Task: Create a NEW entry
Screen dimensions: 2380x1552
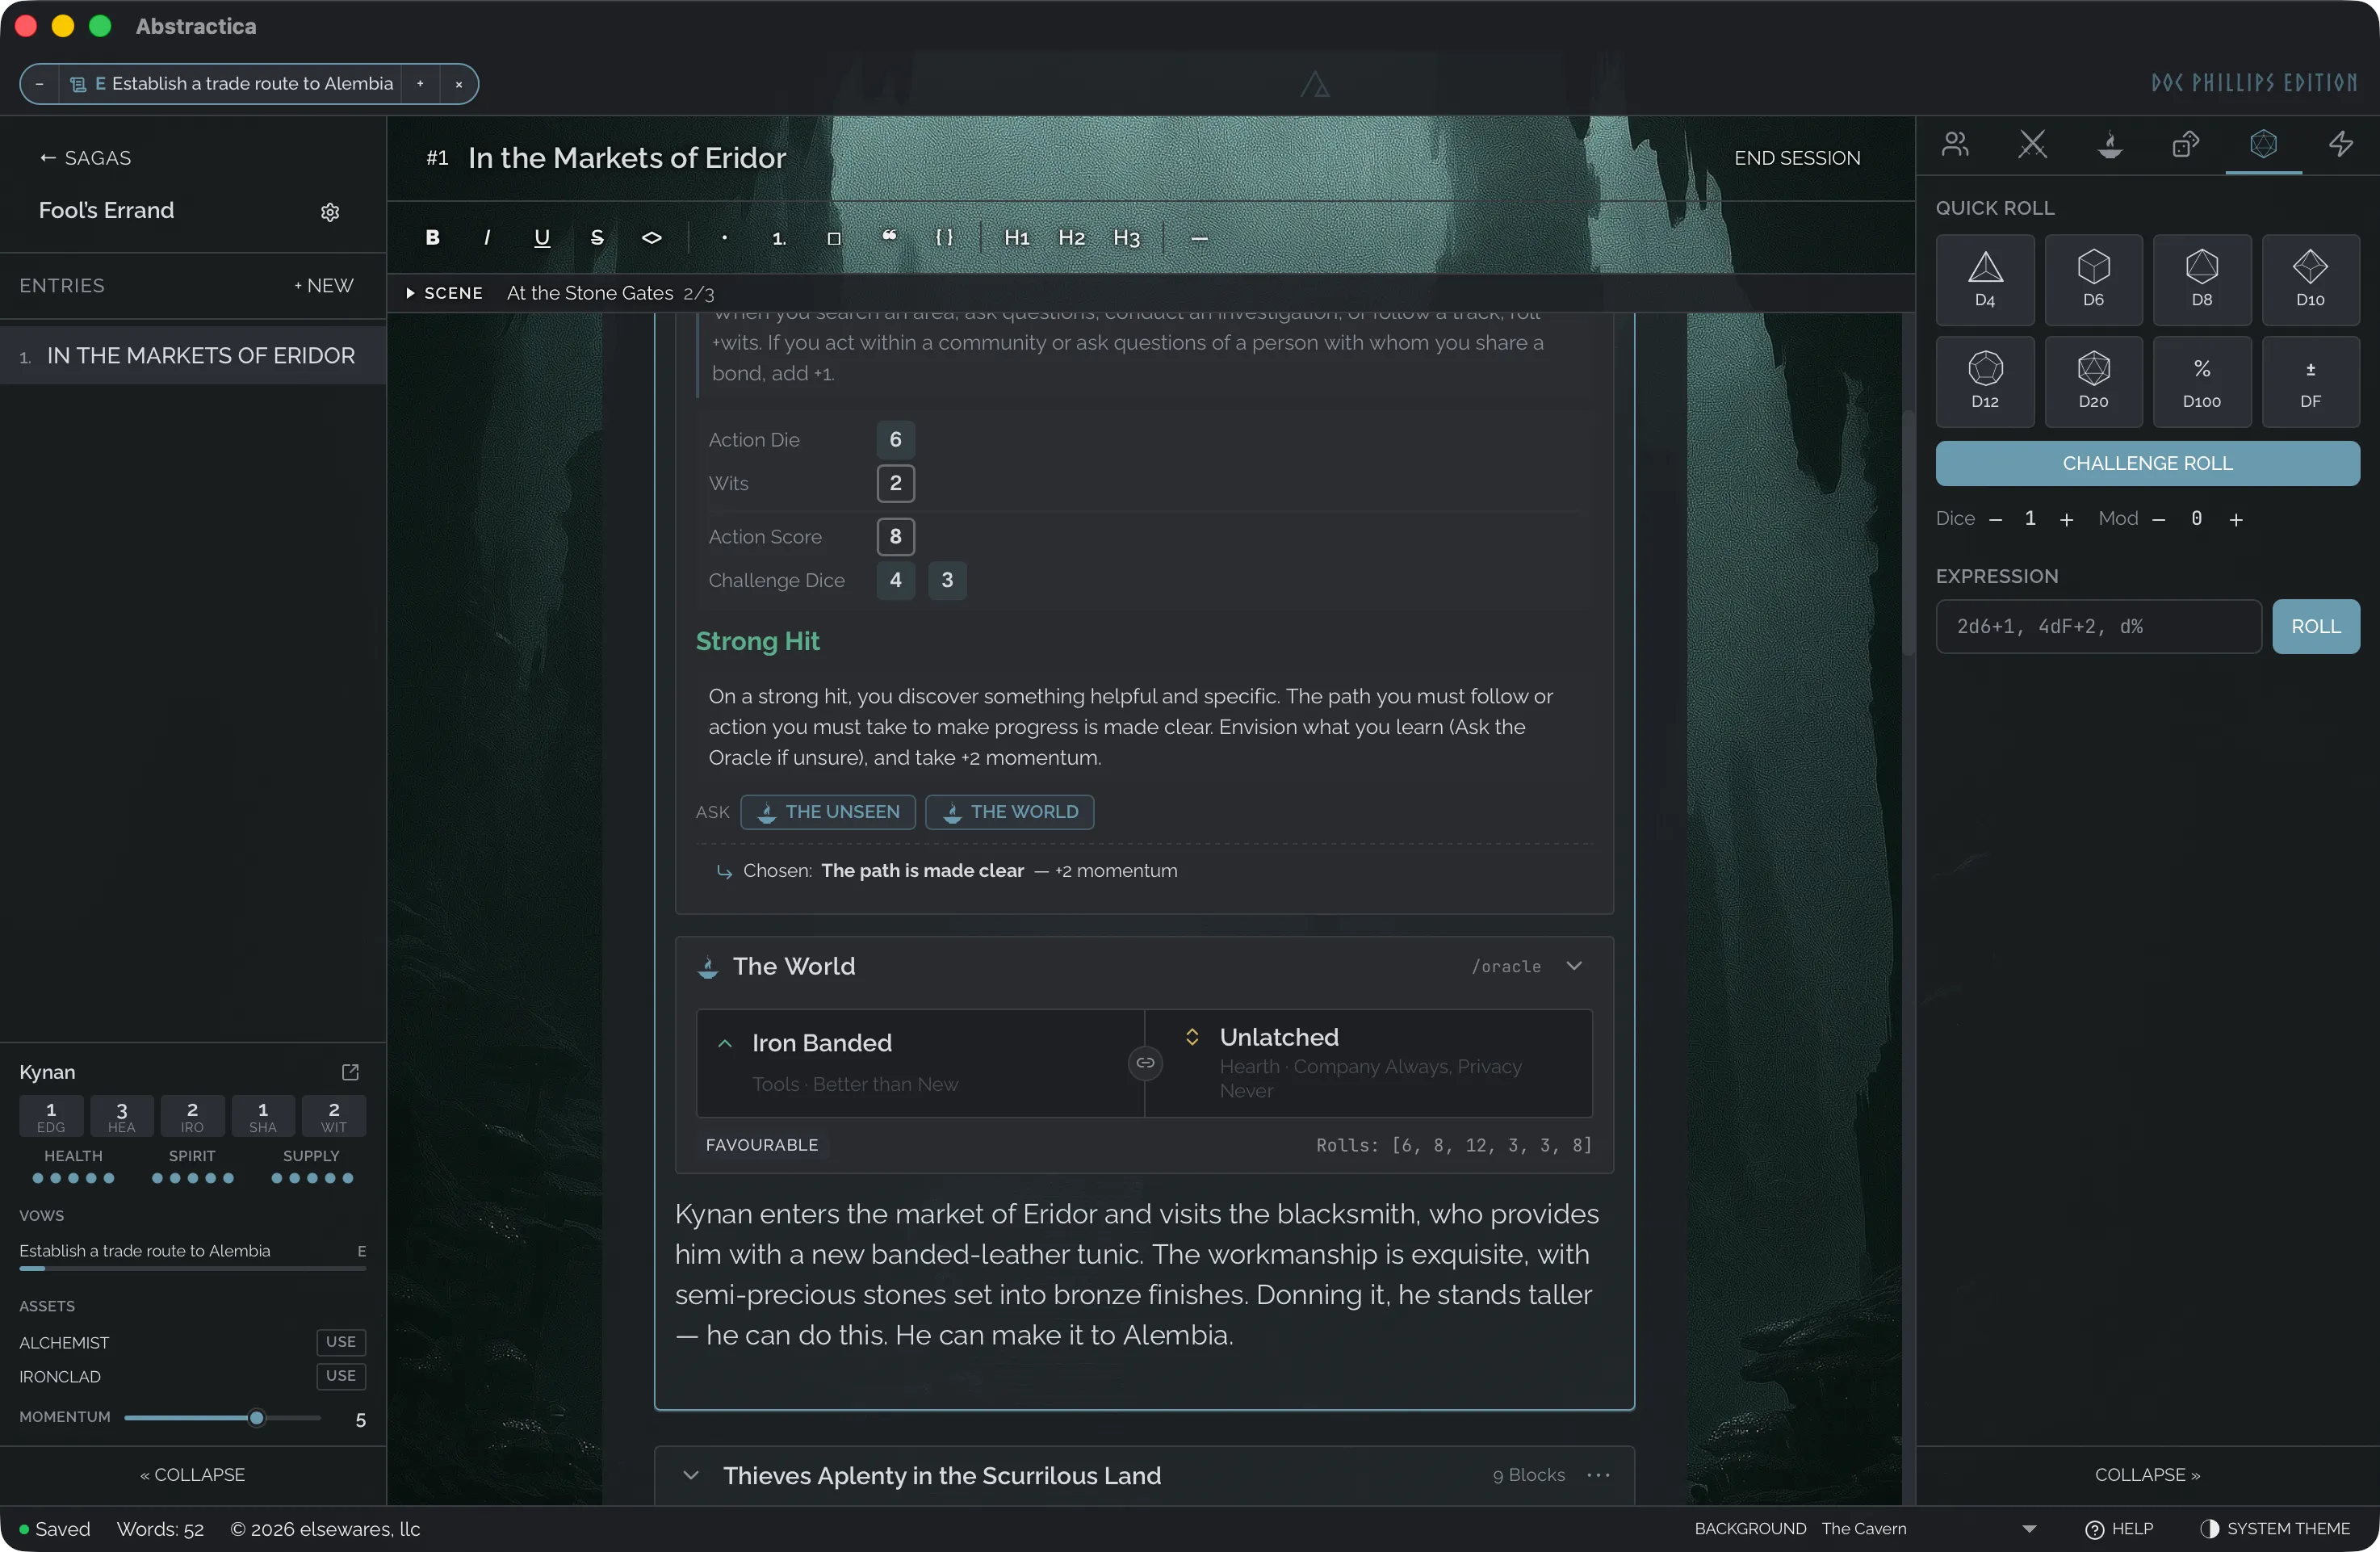Action: pyautogui.click(x=324, y=286)
